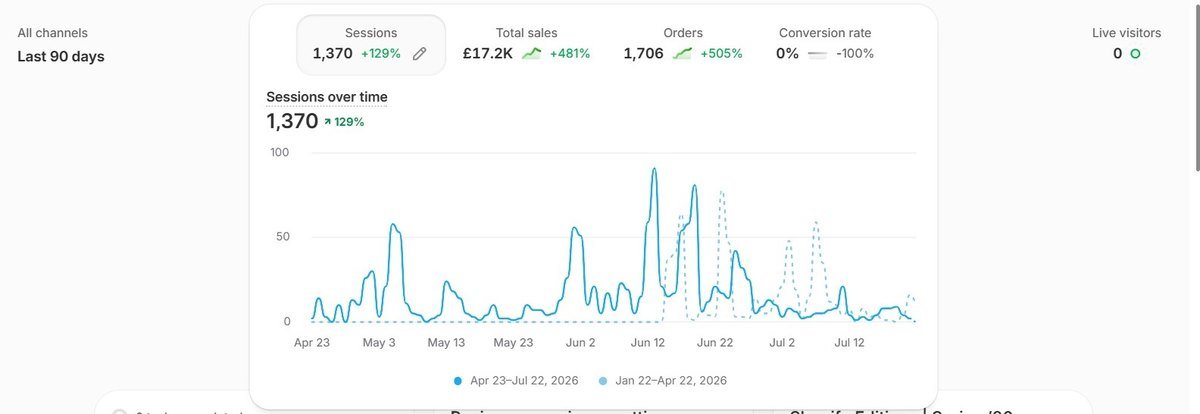Click the 1,706 orders value
1200x414 pixels.
(x=644, y=54)
